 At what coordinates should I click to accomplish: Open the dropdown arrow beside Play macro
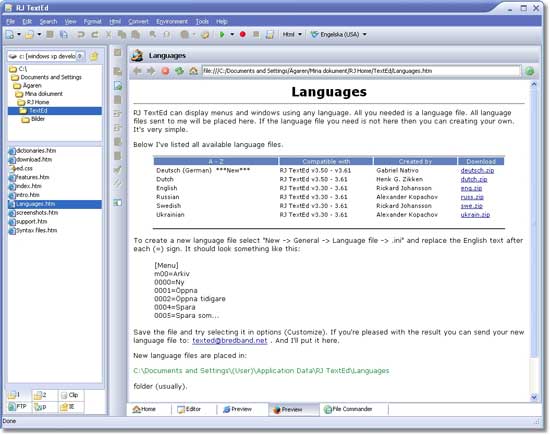click(x=232, y=35)
